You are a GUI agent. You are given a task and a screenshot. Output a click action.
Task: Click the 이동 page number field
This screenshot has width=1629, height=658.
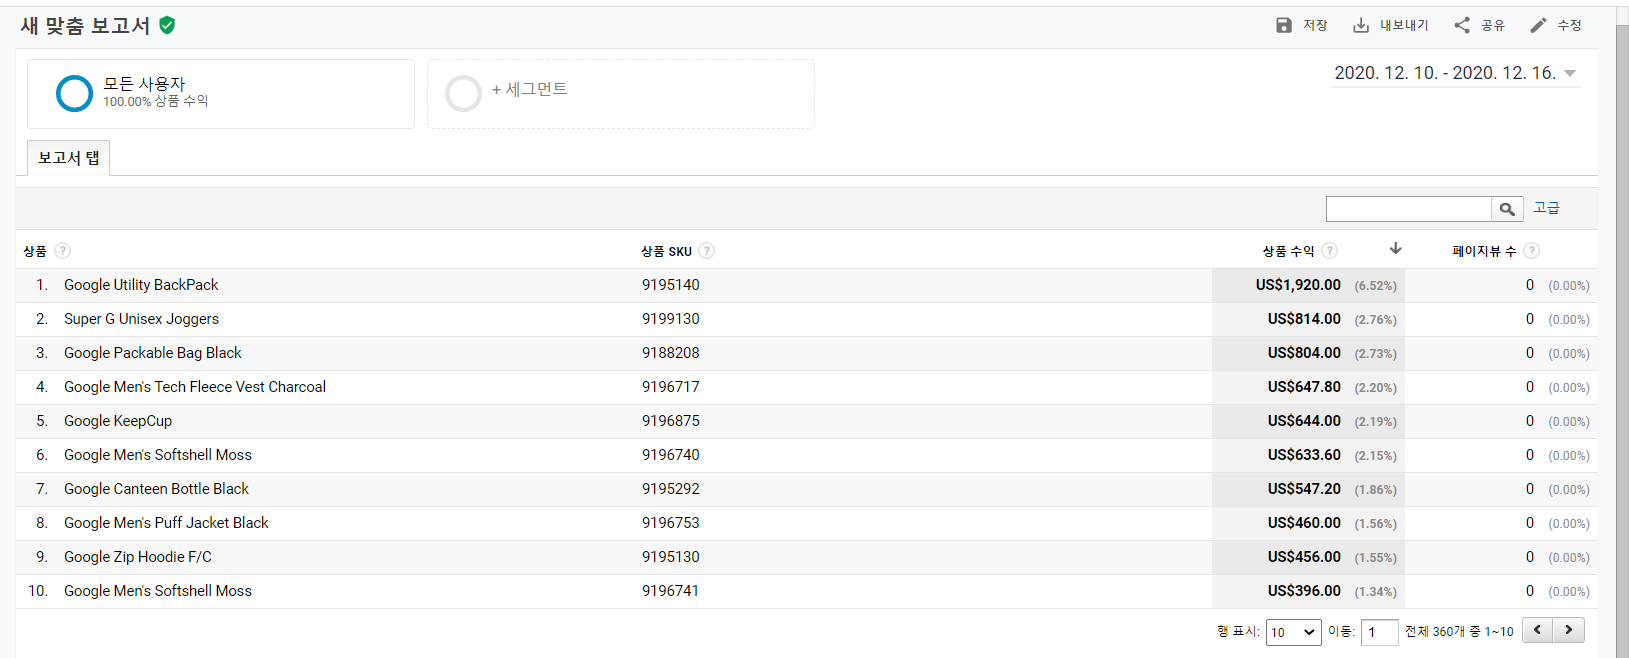pyautogui.click(x=1379, y=632)
